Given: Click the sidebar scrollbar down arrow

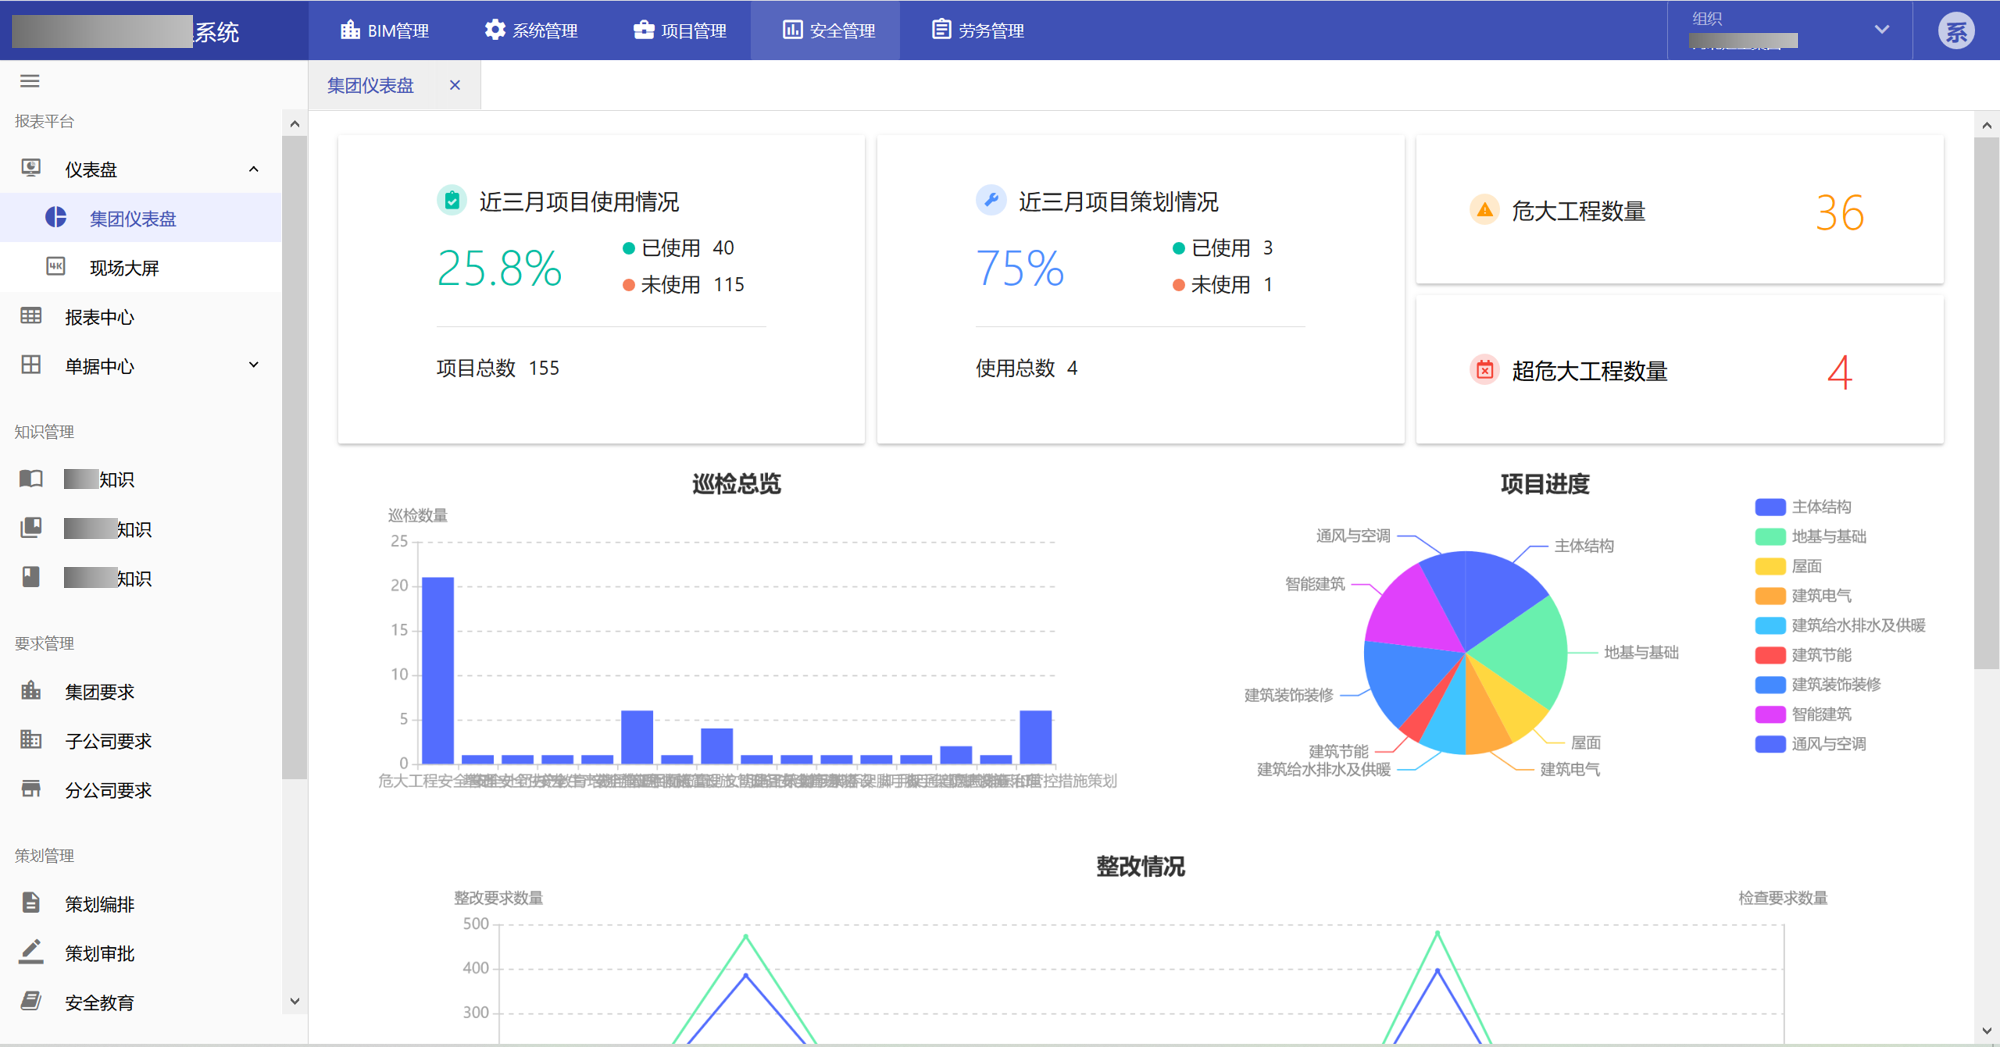Looking at the screenshot, I should pyautogui.click(x=294, y=1001).
